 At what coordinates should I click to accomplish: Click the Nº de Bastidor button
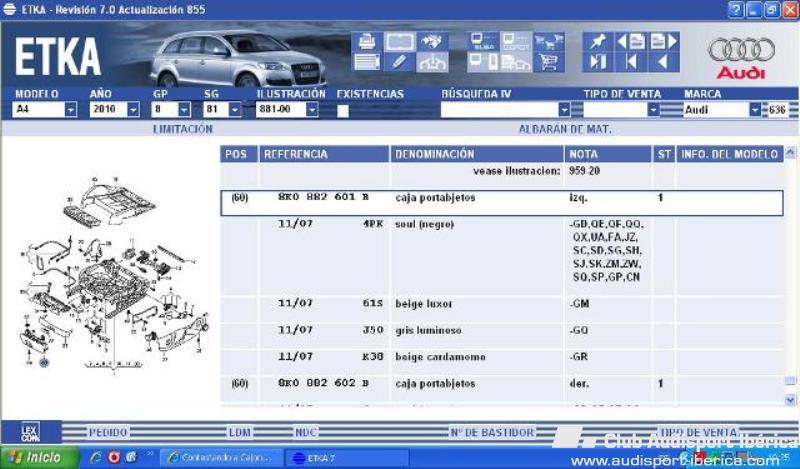point(492,433)
